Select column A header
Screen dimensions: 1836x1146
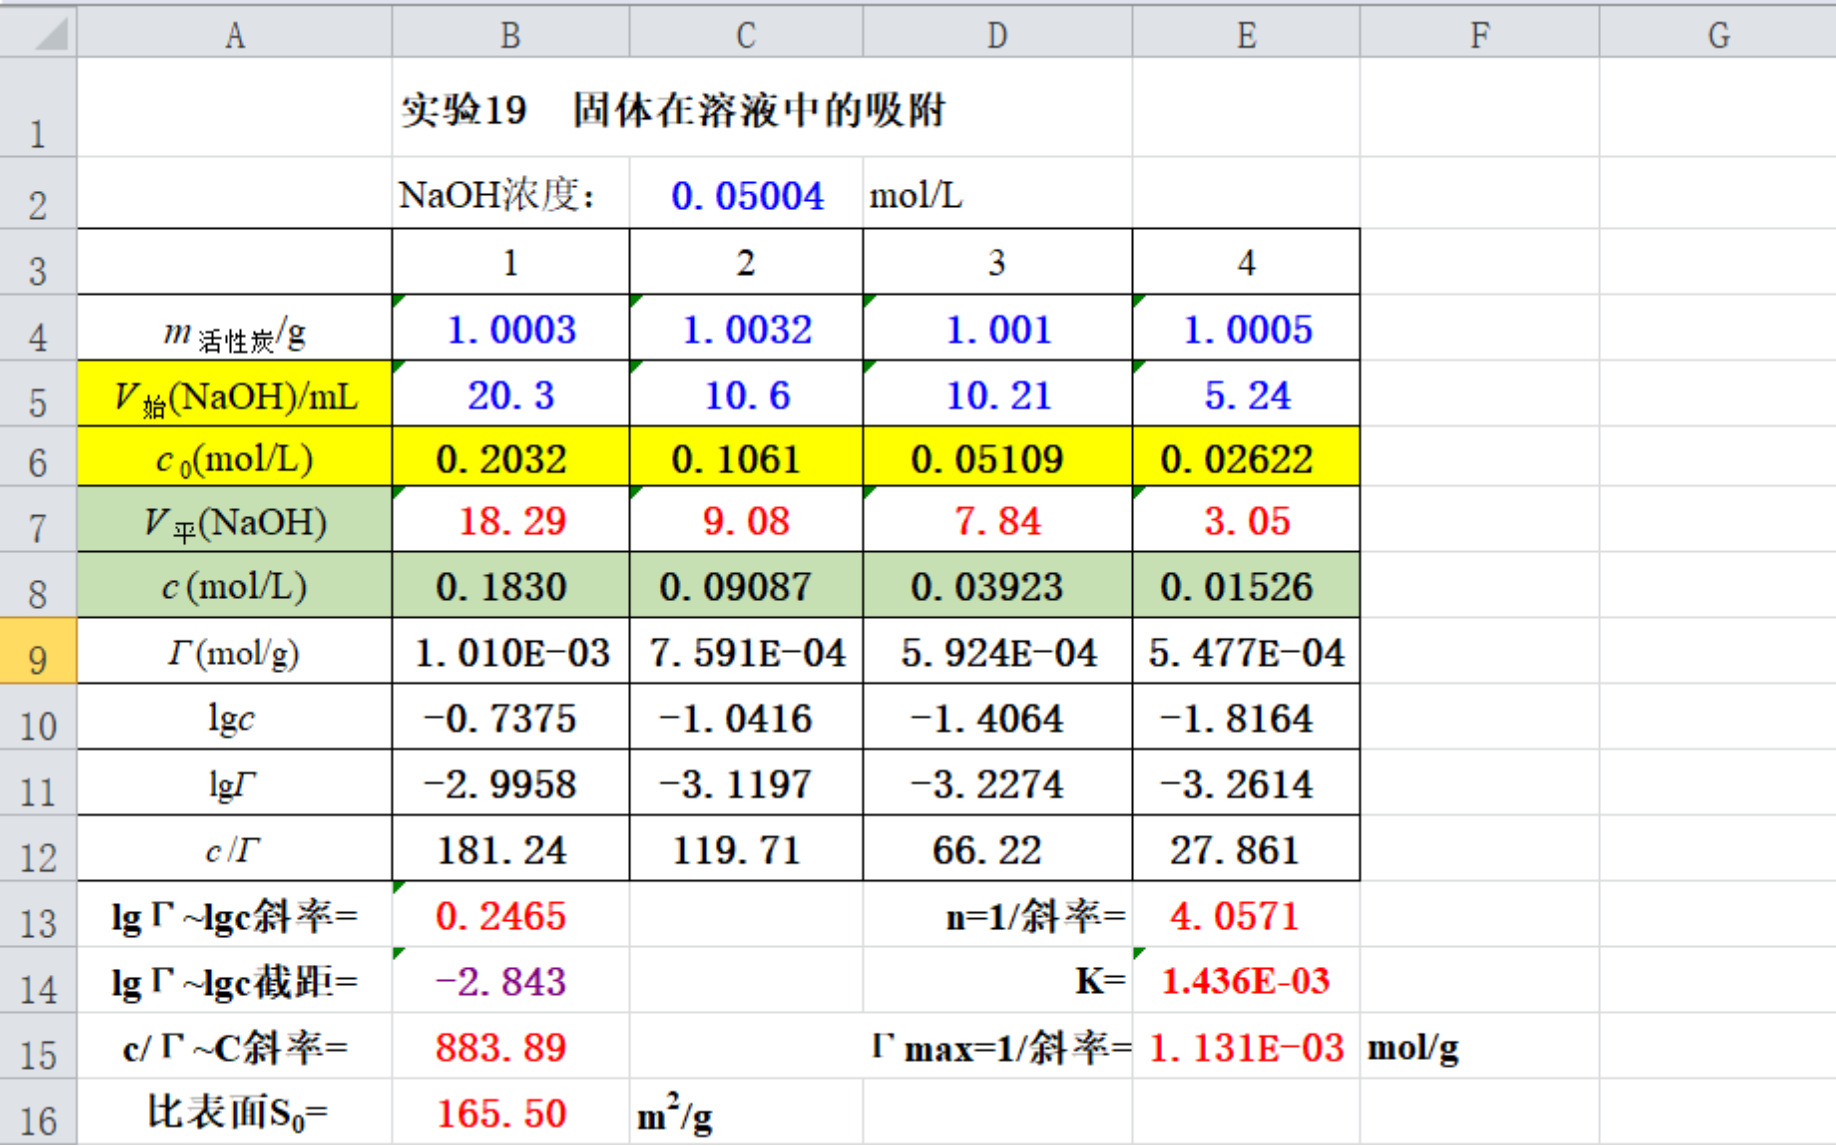coord(234,35)
